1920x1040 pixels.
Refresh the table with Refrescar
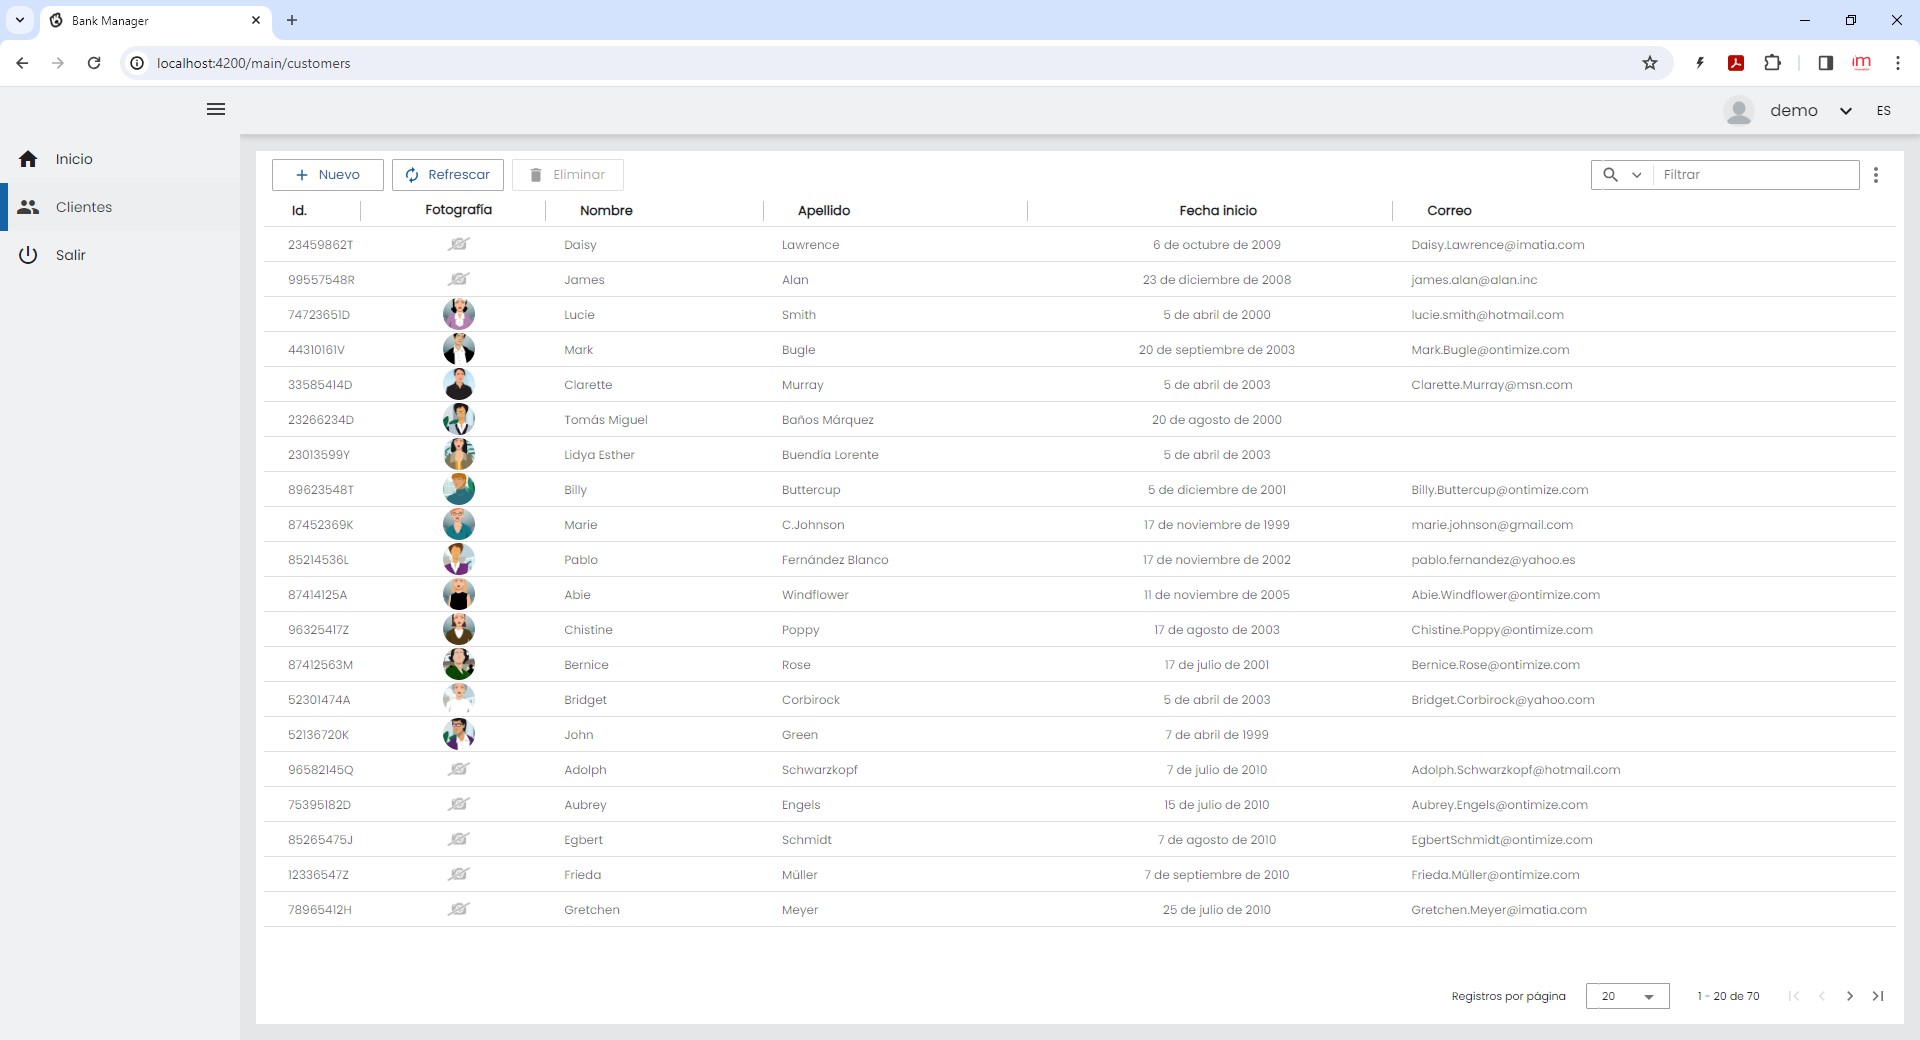448,175
